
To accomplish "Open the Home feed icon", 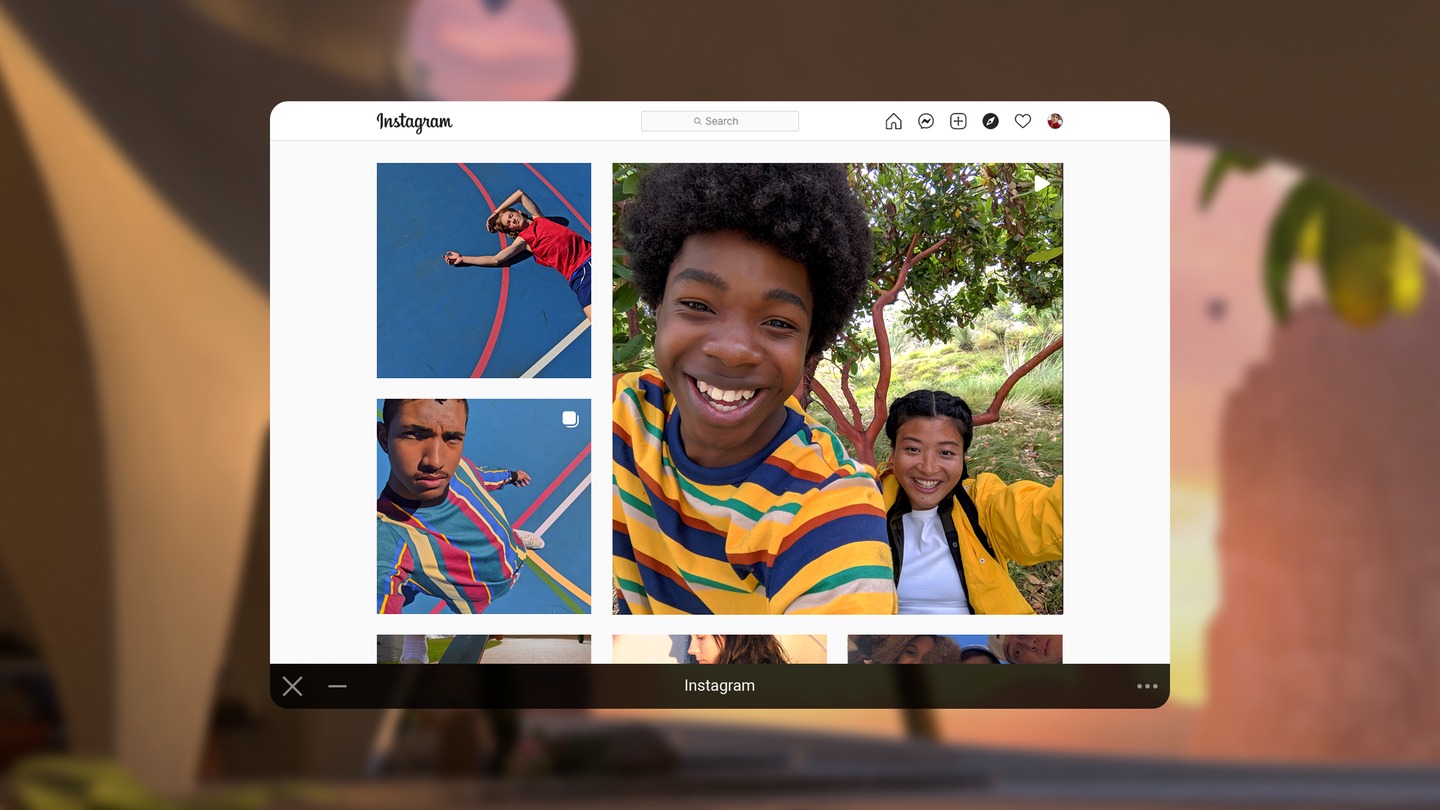I will tap(893, 120).
